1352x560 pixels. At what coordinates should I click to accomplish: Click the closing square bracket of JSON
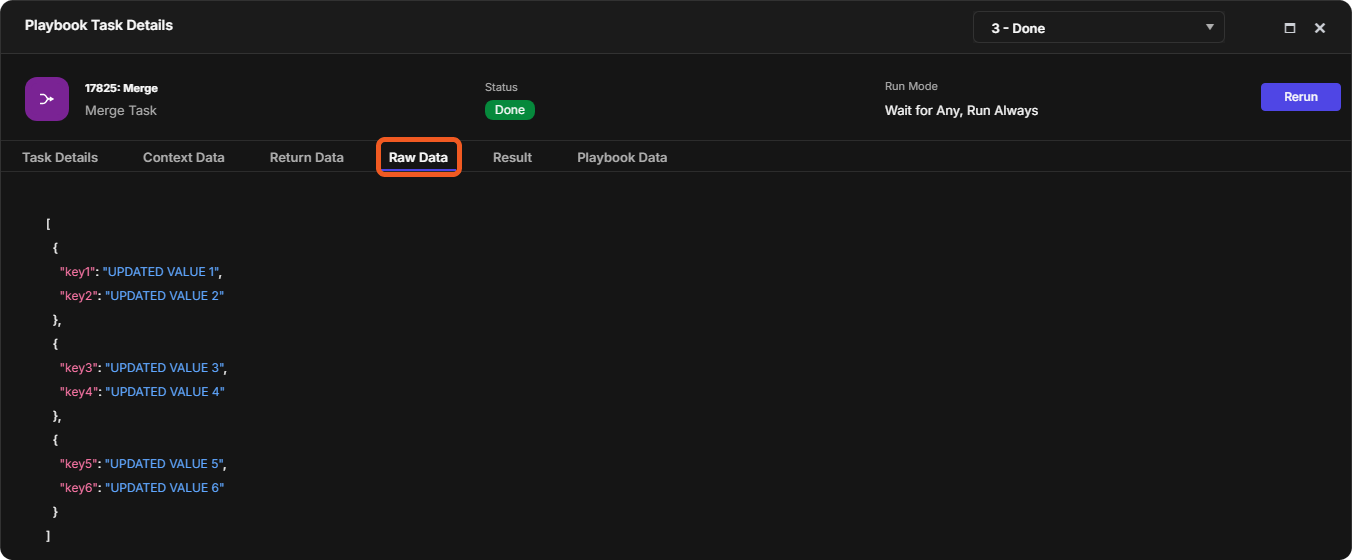[x=48, y=536]
